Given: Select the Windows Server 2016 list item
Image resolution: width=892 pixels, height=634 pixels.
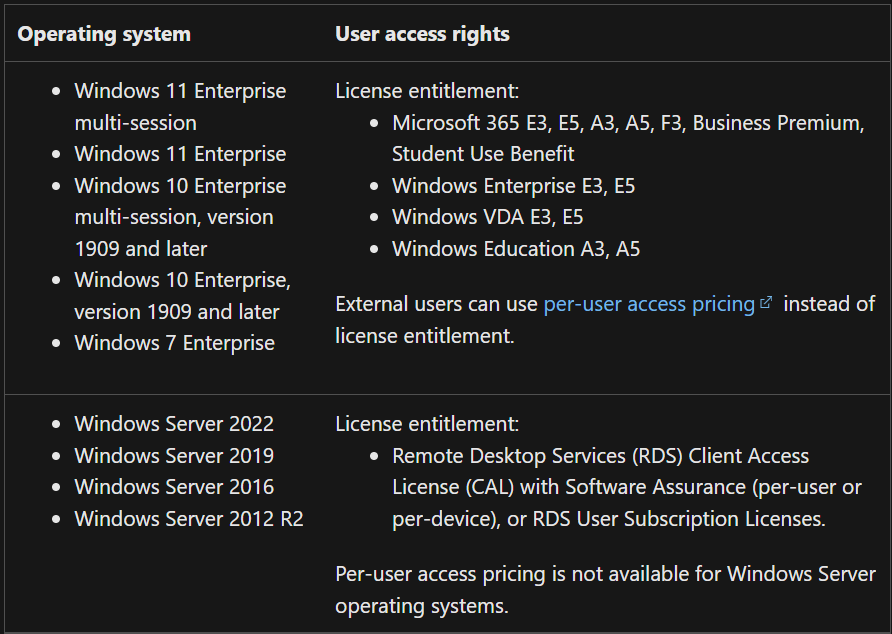Looking at the screenshot, I should click(174, 487).
